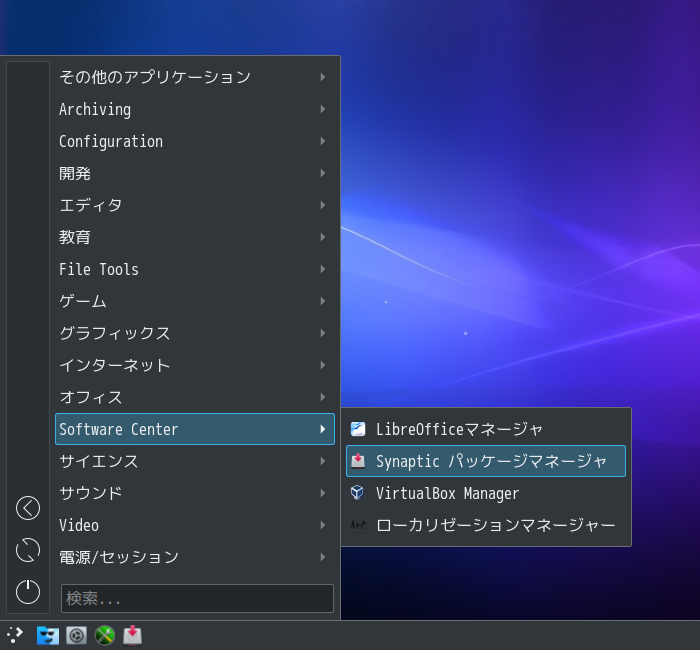This screenshot has height=650, width=700.
Task: Expand the arrow beside File Tools
Action: [x=323, y=269]
